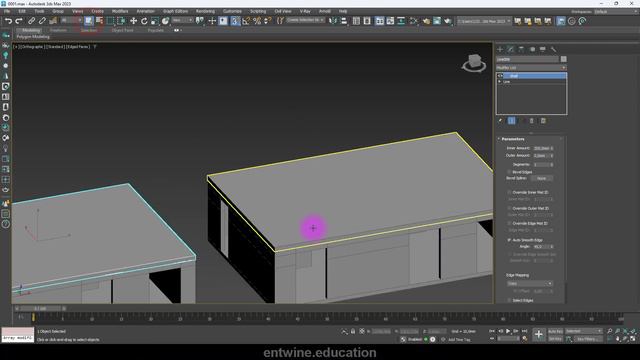Pick the Rectangular Selection Region tool

pos(110,21)
